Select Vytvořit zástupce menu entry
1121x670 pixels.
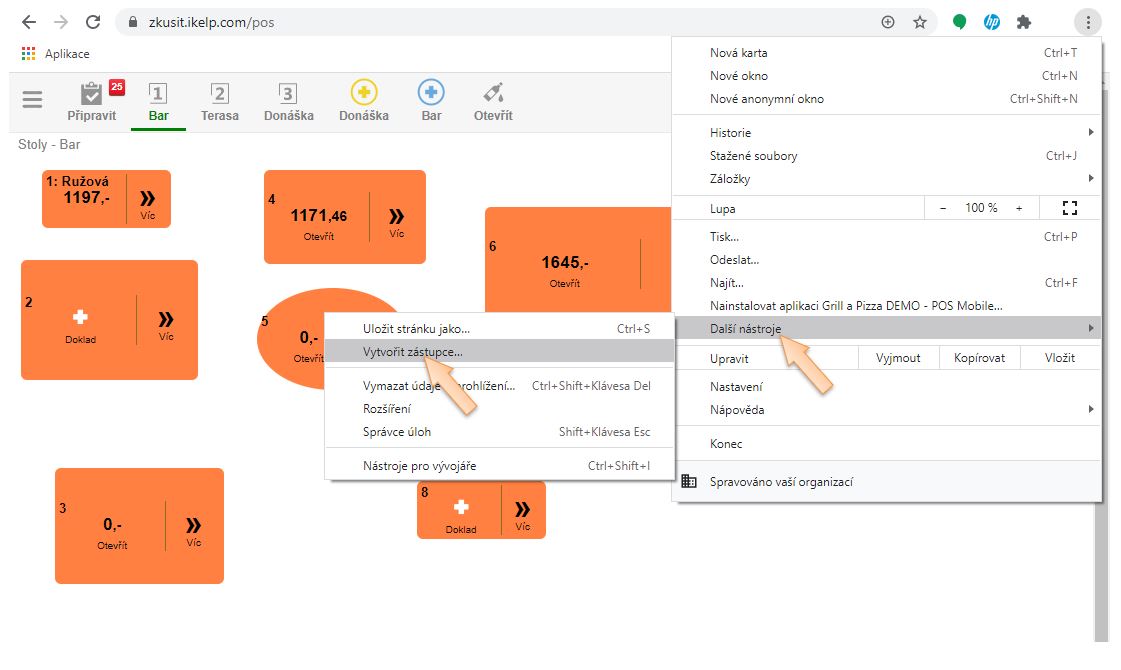click(413, 352)
